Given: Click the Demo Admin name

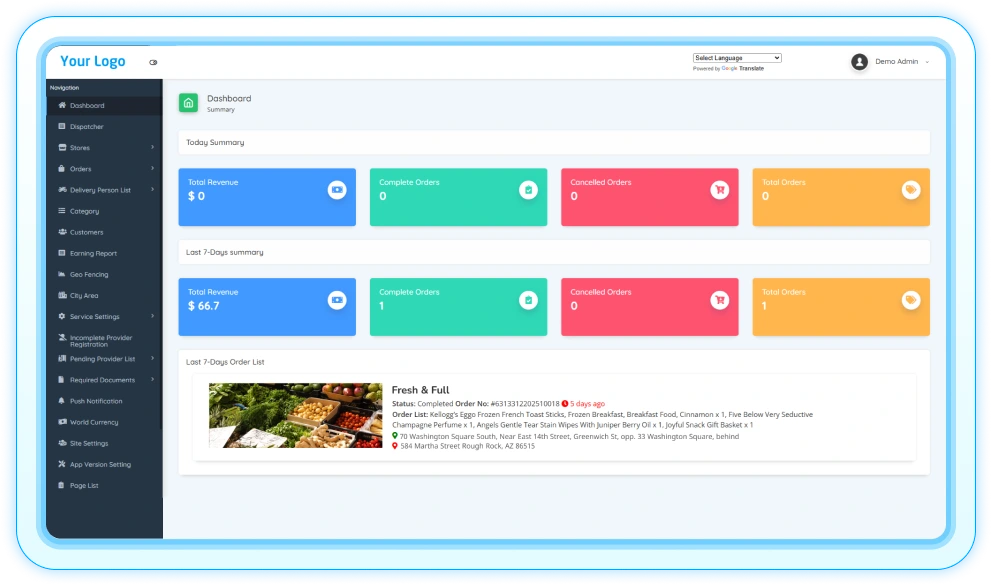Looking at the screenshot, I should (896, 61).
